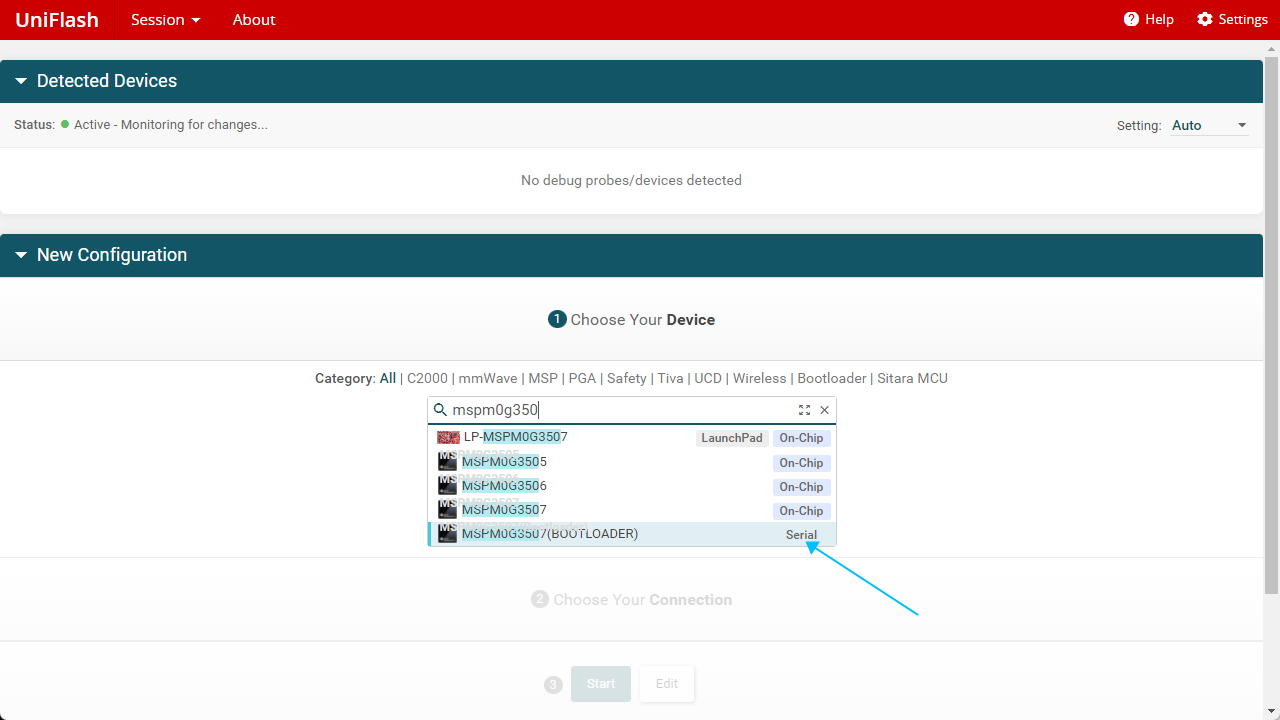Viewport: 1280px width, 720px height.
Task: Click the 'No debug probes/devices detected' message
Action: point(631,181)
